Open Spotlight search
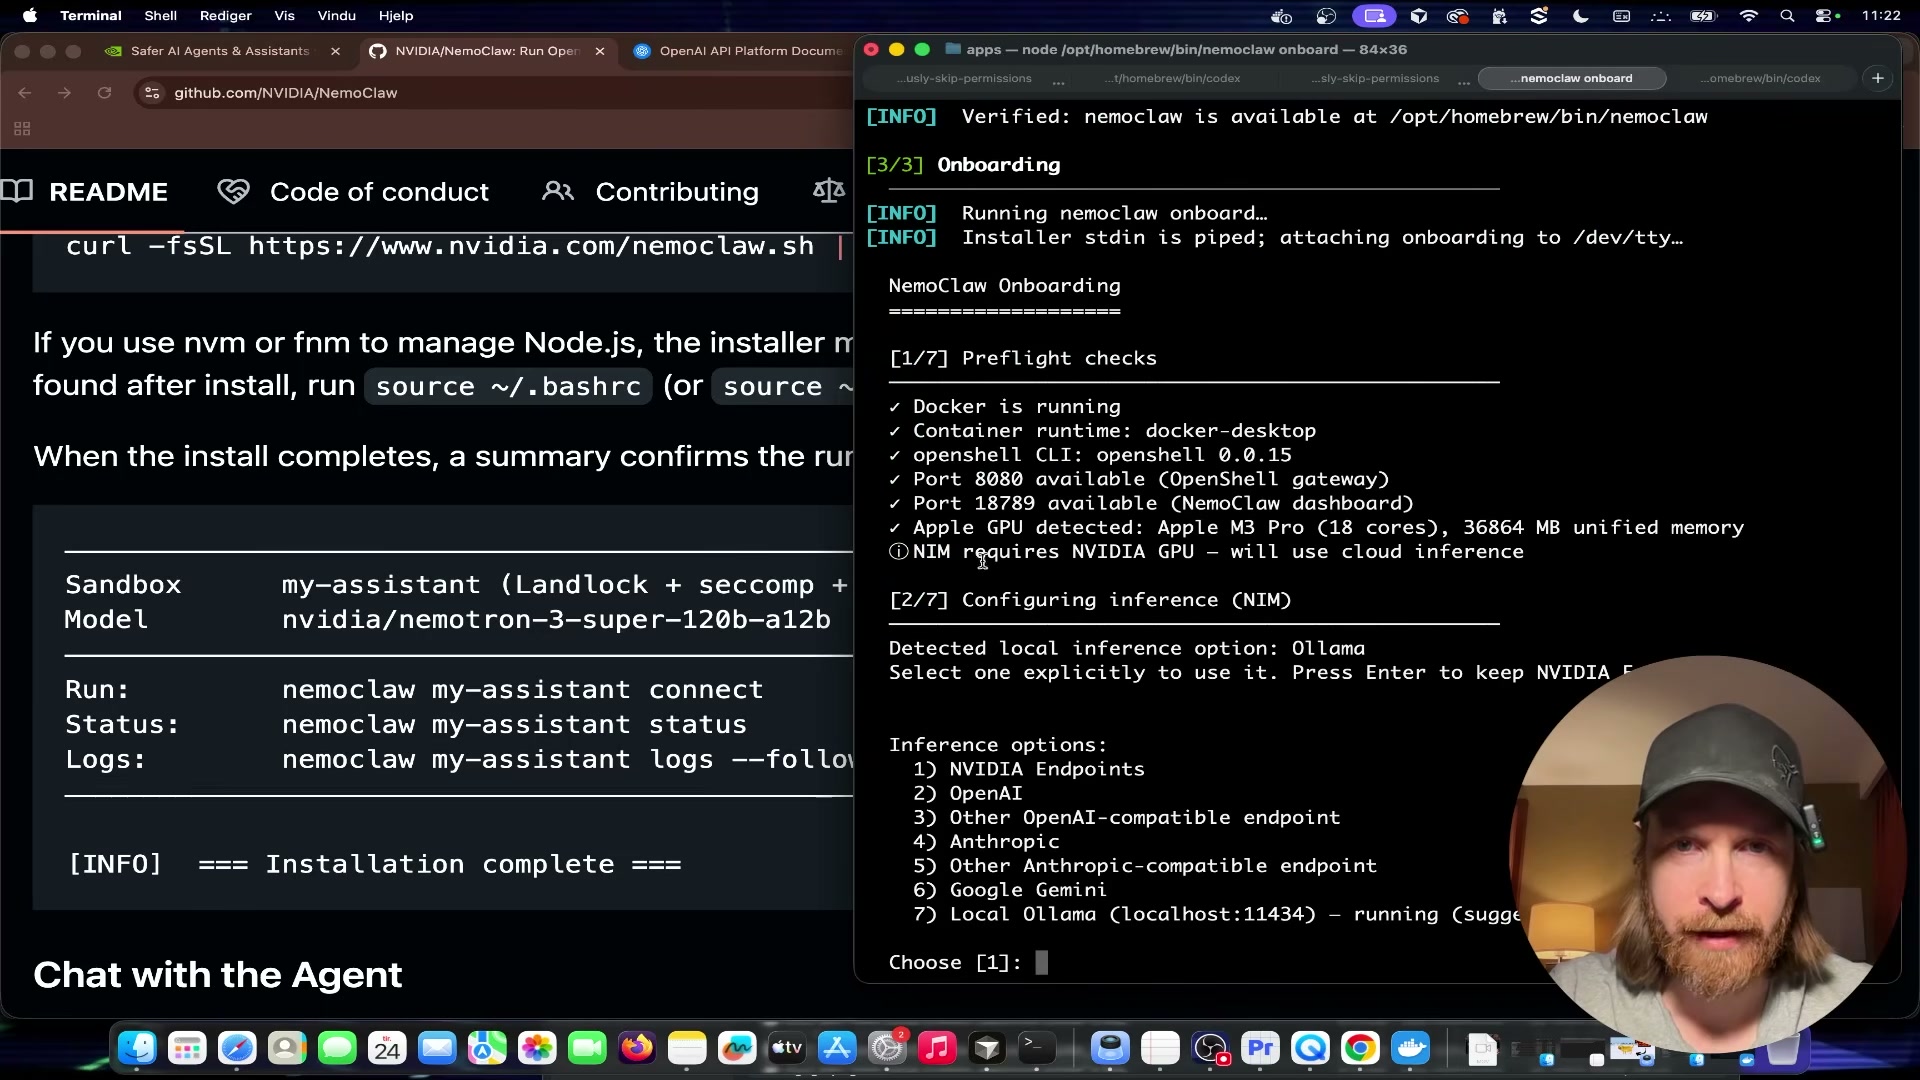The image size is (1920, 1080). [1787, 16]
